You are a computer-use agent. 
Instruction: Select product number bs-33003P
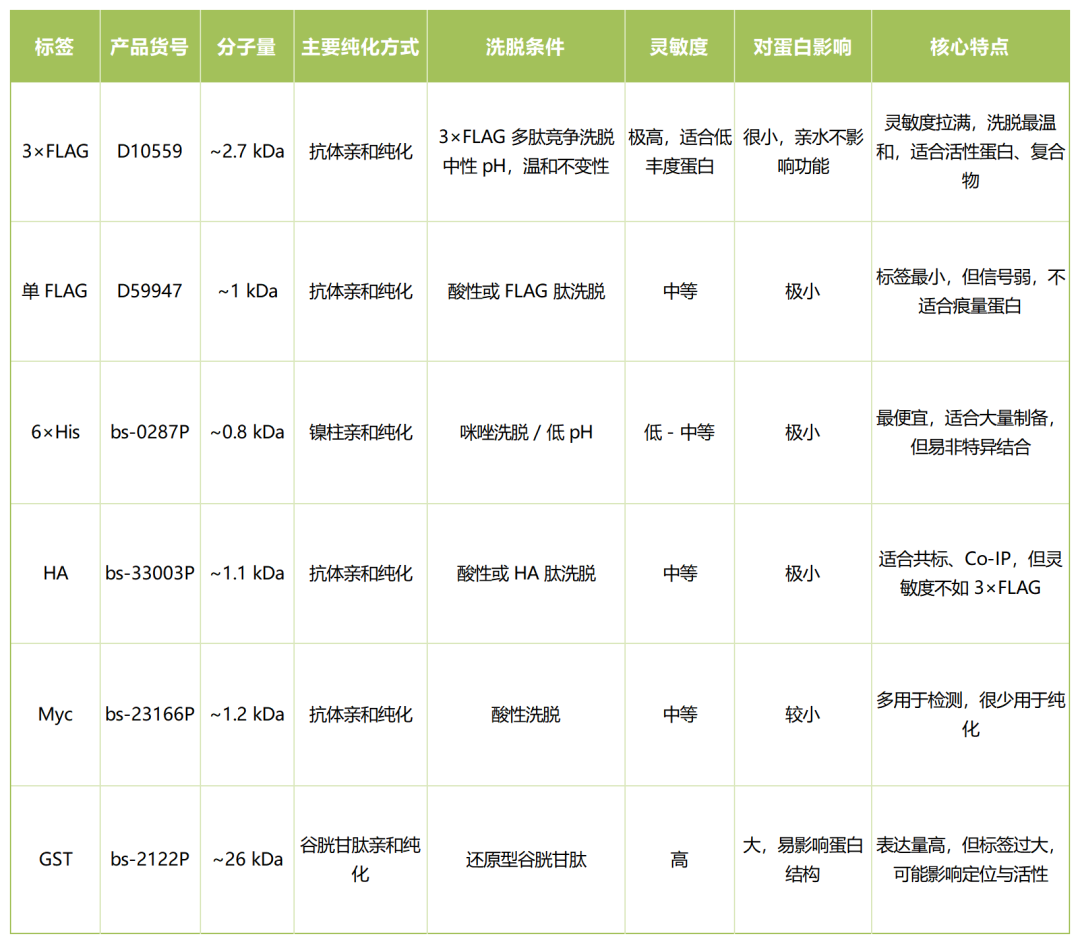(149, 574)
